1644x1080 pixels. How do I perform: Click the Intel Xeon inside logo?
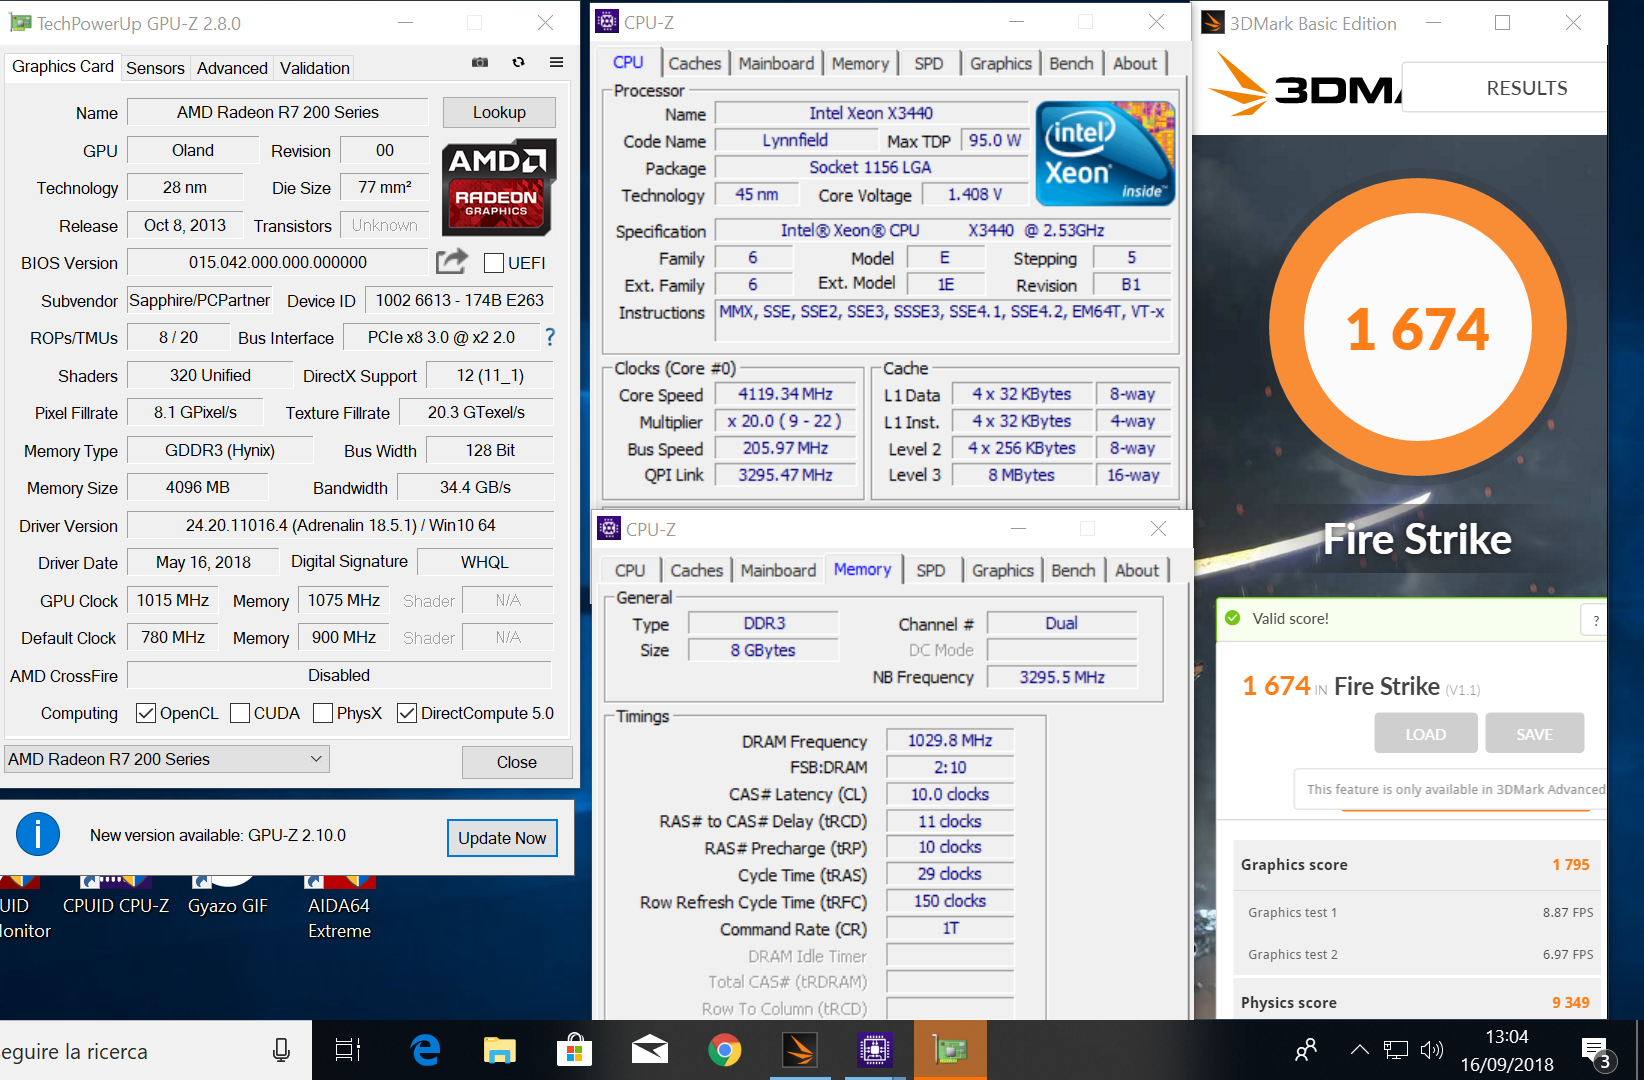(1105, 153)
